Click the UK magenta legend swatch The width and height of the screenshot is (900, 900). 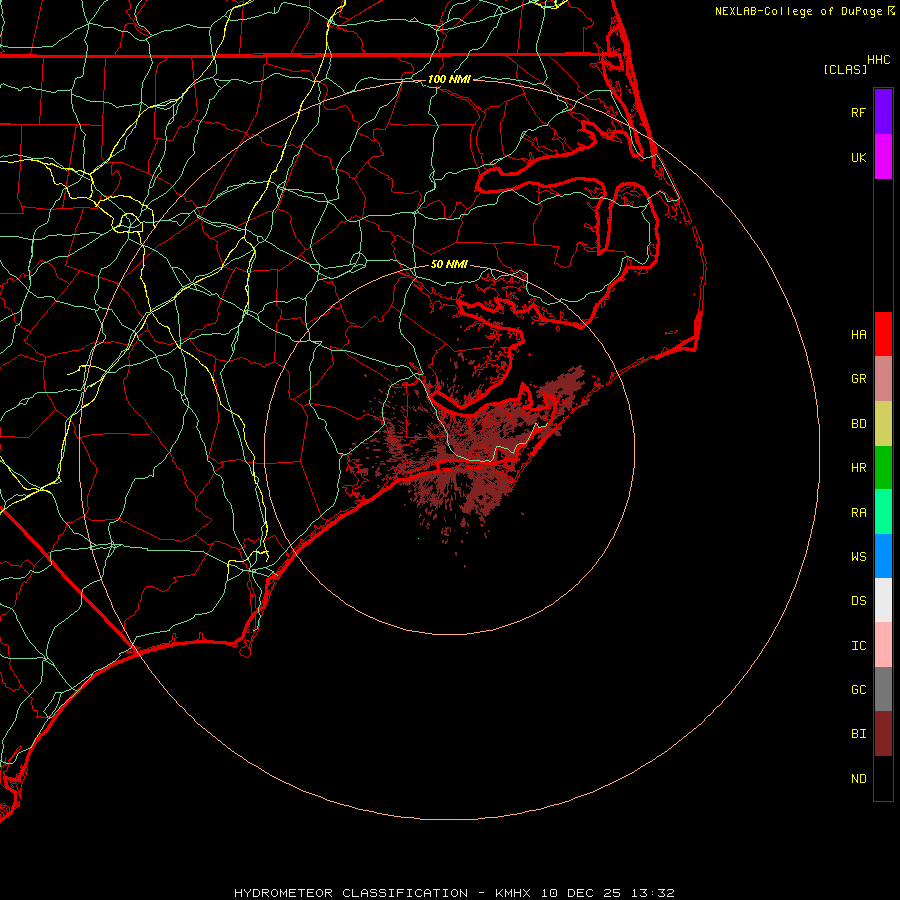coord(883,157)
